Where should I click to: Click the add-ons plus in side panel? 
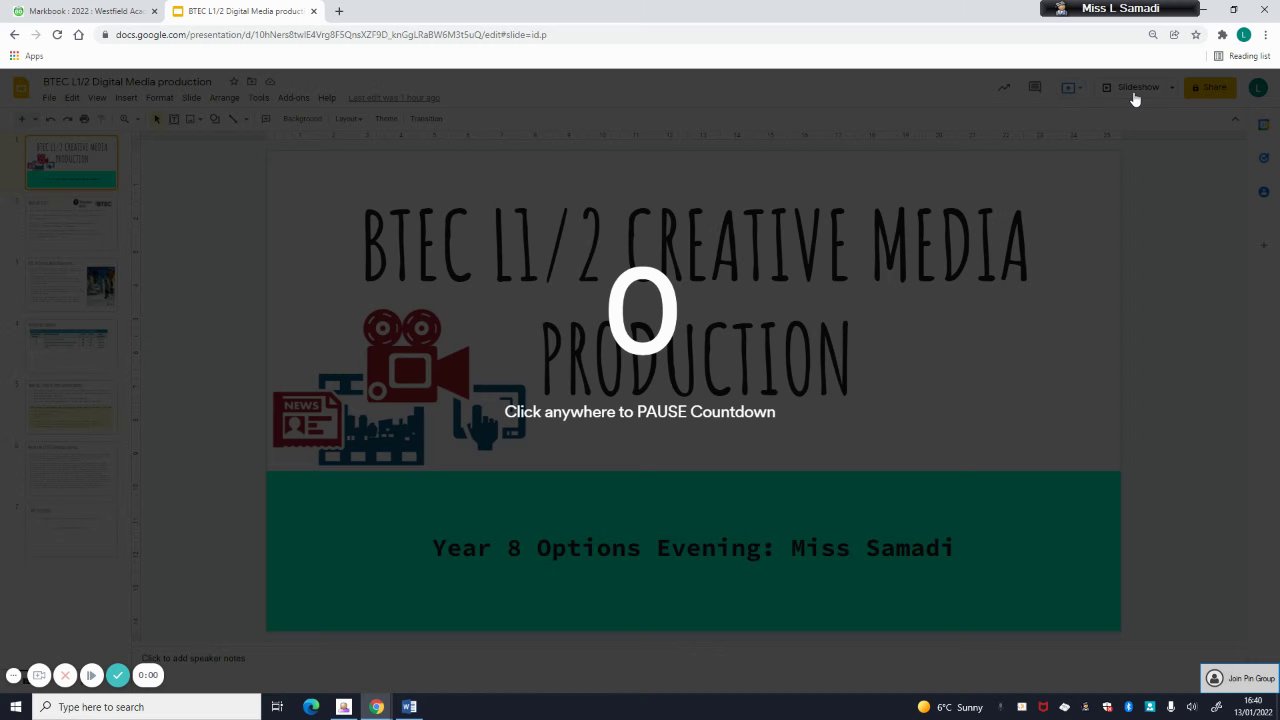(x=1264, y=245)
